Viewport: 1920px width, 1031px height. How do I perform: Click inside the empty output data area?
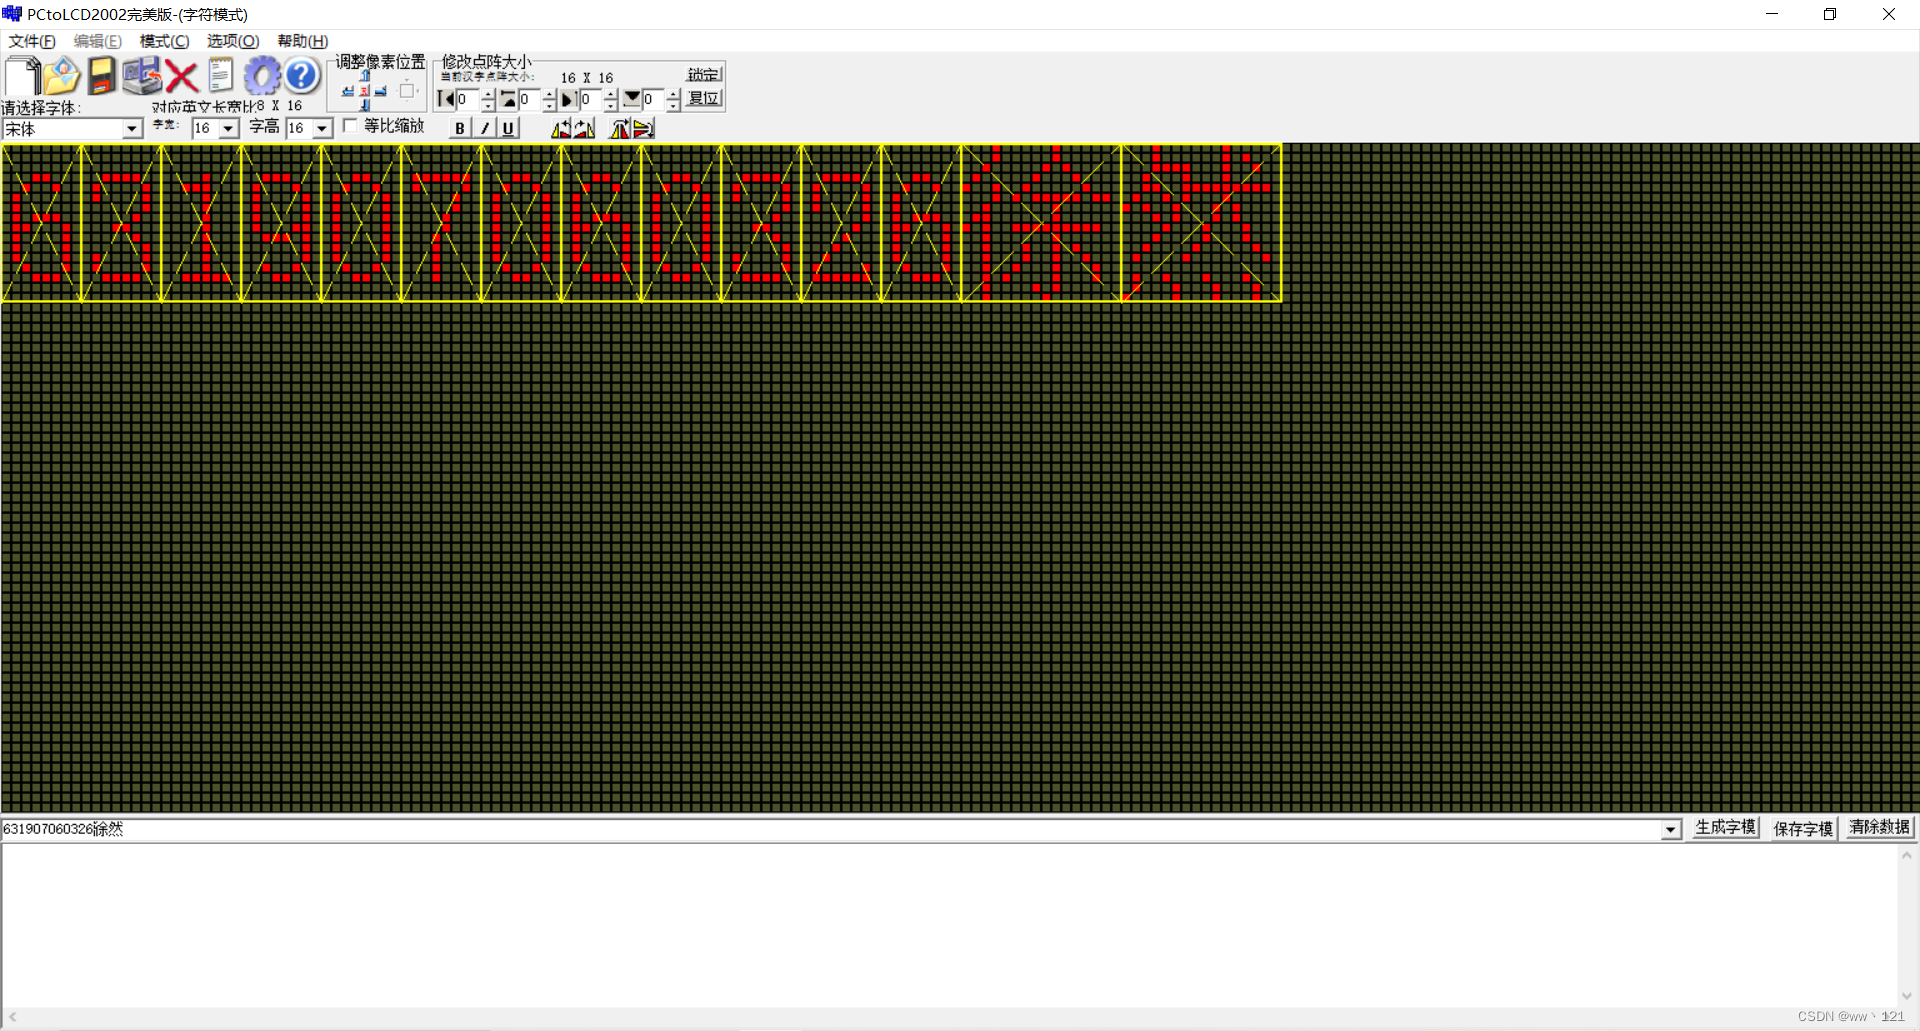950,925
